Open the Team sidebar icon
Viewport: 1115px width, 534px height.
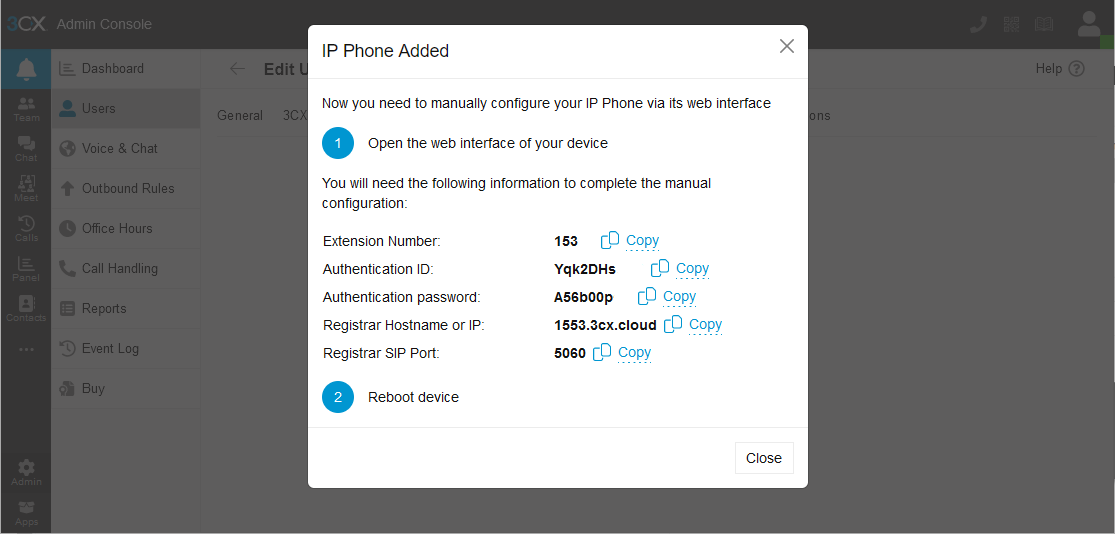pyautogui.click(x=26, y=110)
